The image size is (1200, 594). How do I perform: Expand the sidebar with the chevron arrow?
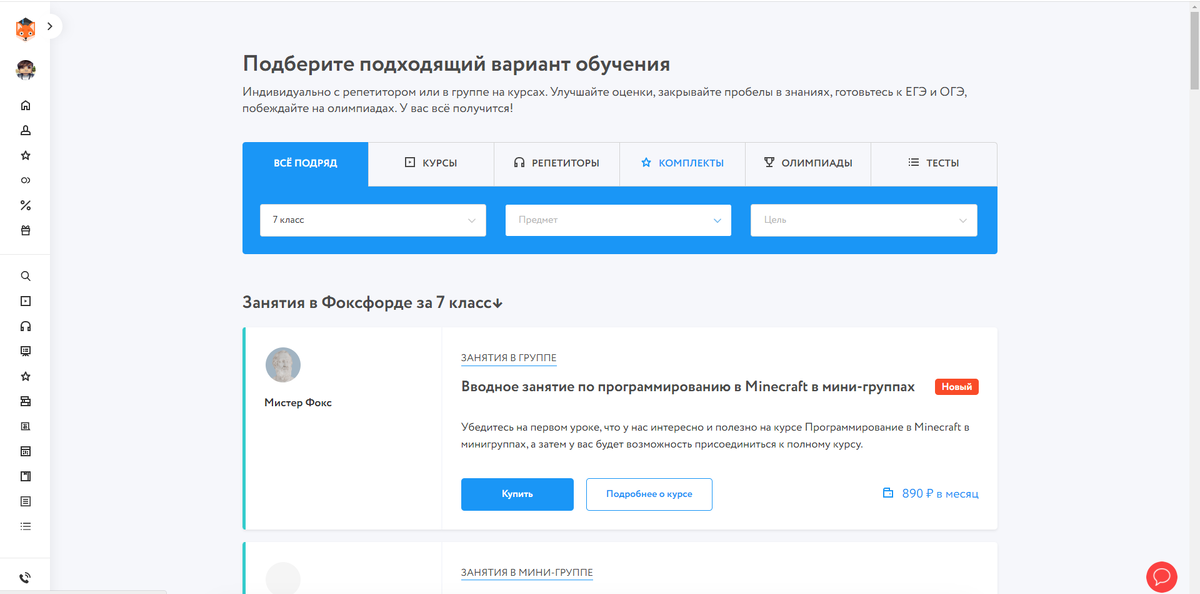tap(50, 27)
